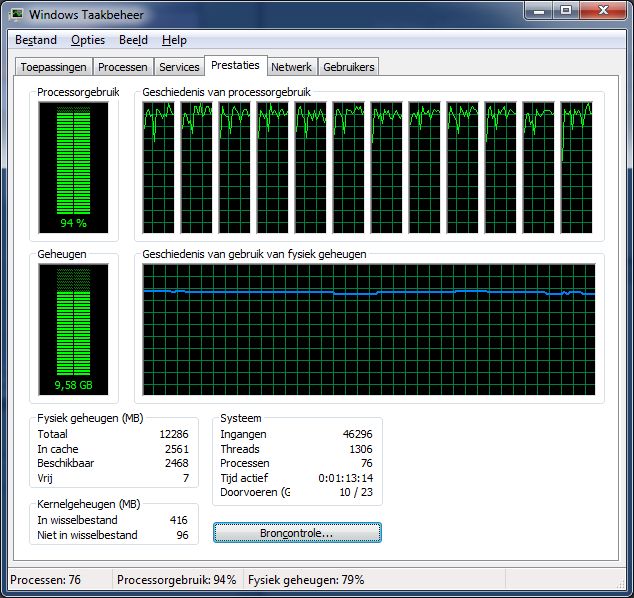Viewport: 634px width, 598px height.
Task: Click the Totaal value 12286
Action: [174, 434]
